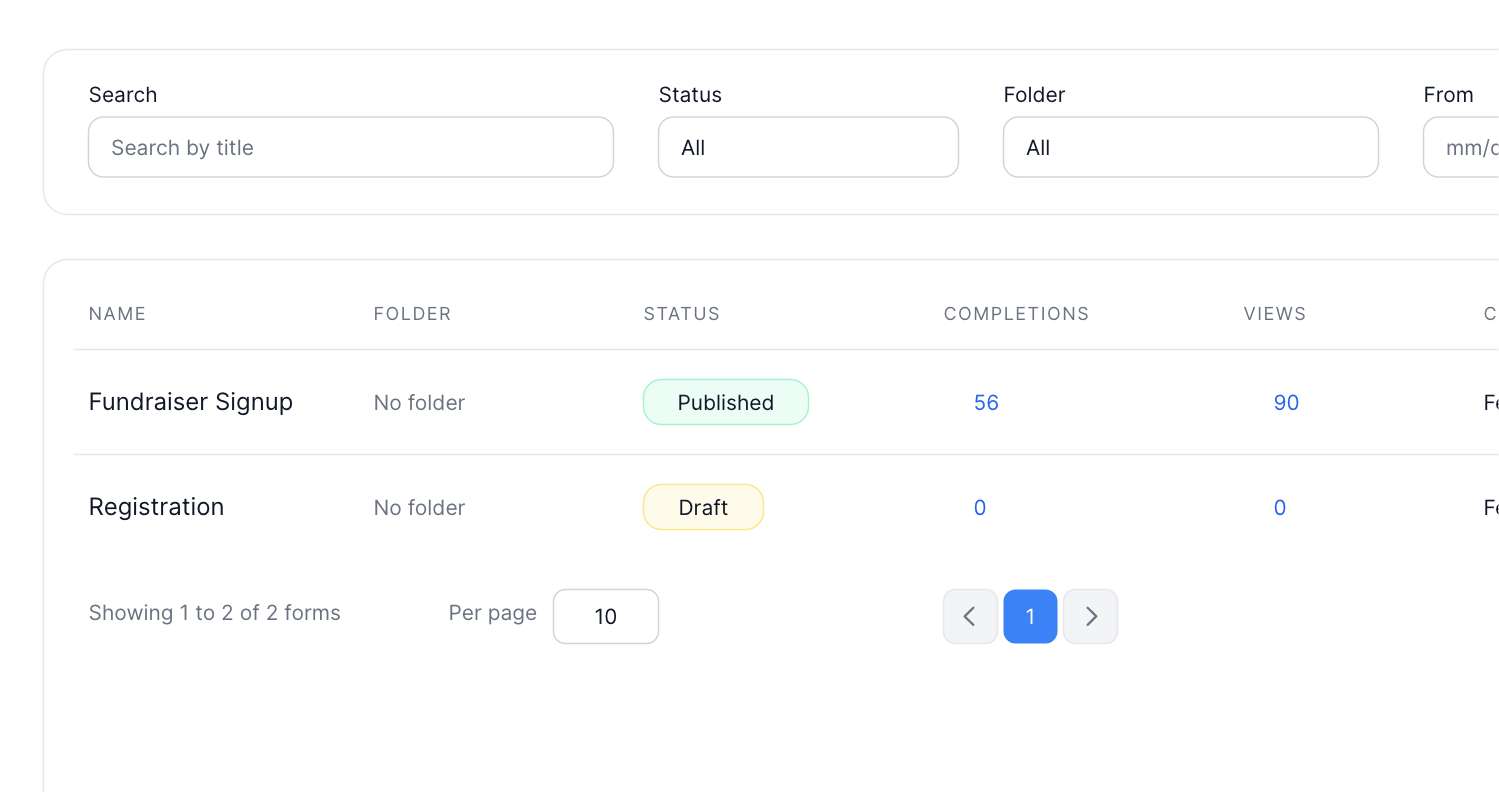Click the Per page value box
Image resolution: width=1499 pixels, height=792 pixels.
[605, 616]
